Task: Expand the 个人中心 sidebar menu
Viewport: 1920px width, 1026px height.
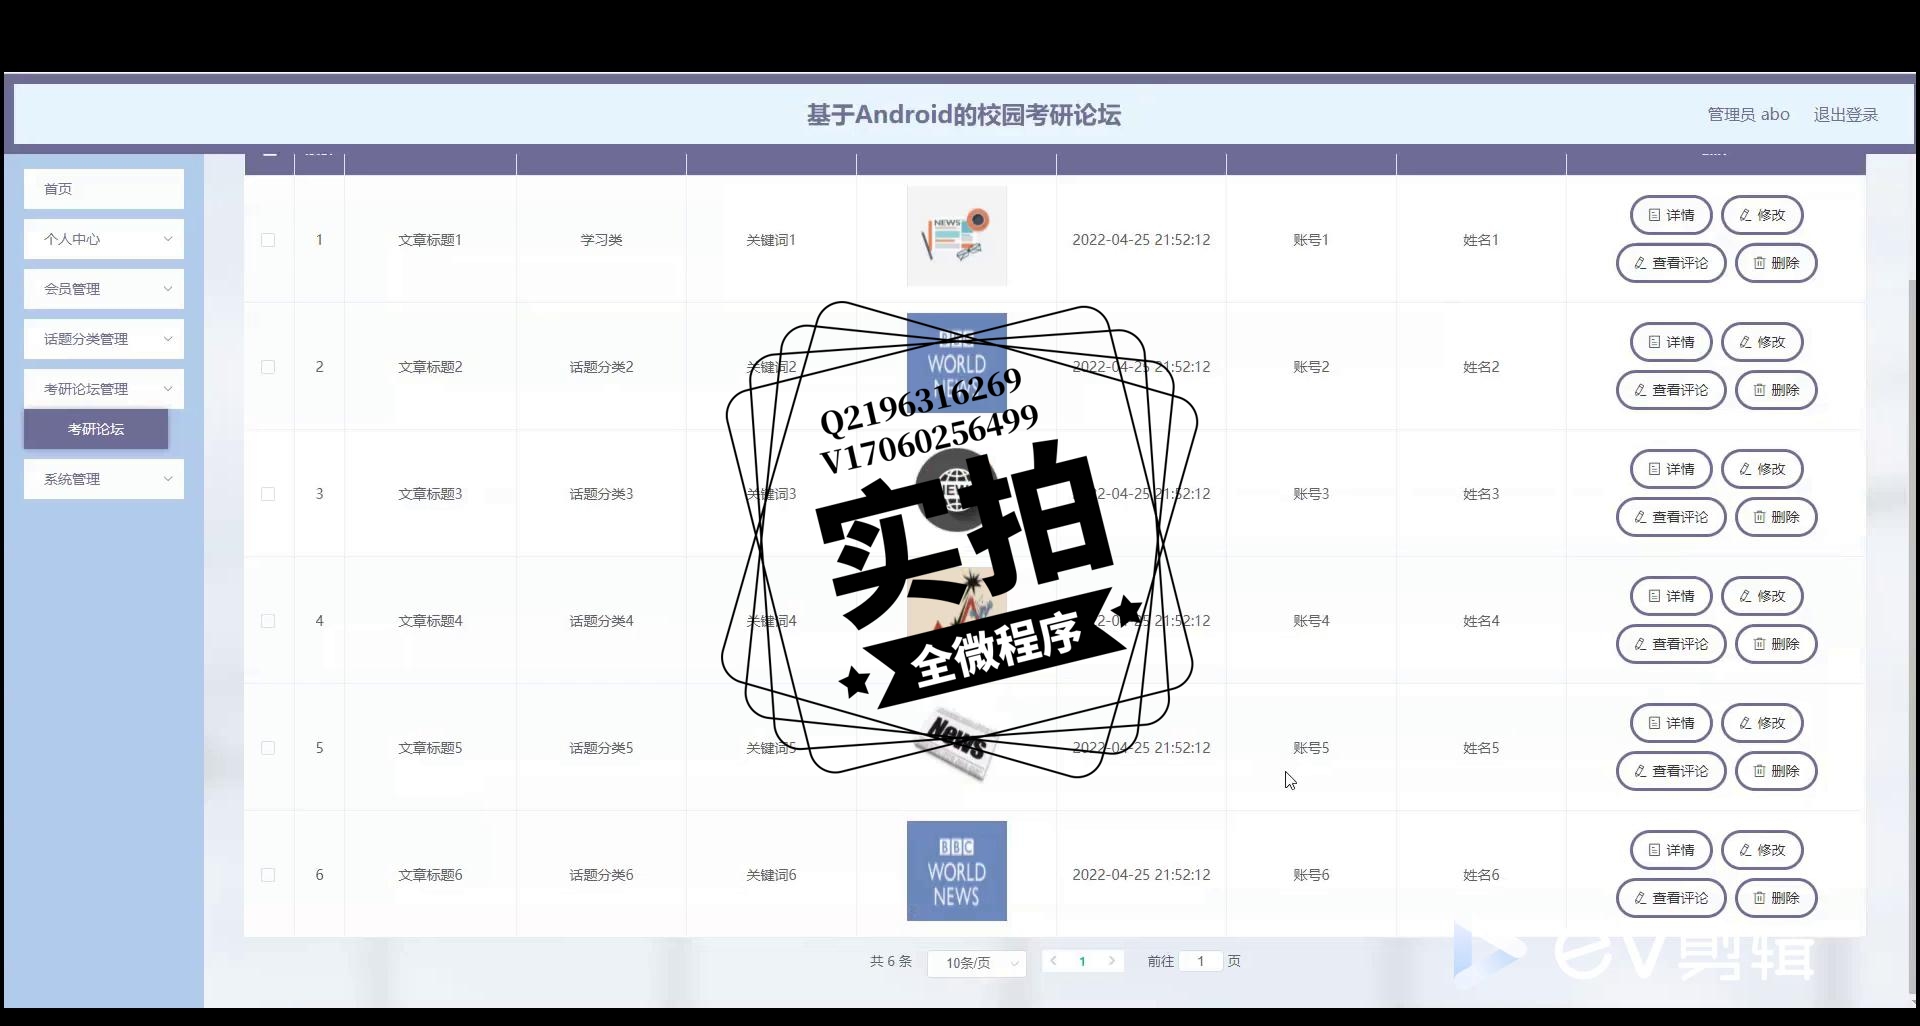Action: [104, 239]
